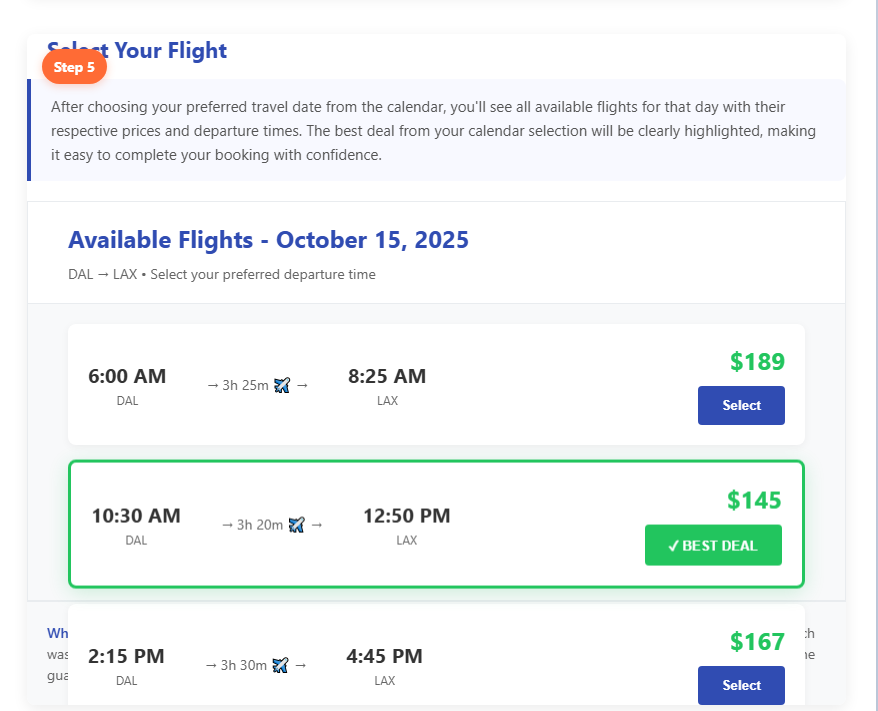
Task: Click the $167 price label
Action: [x=757, y=641]
